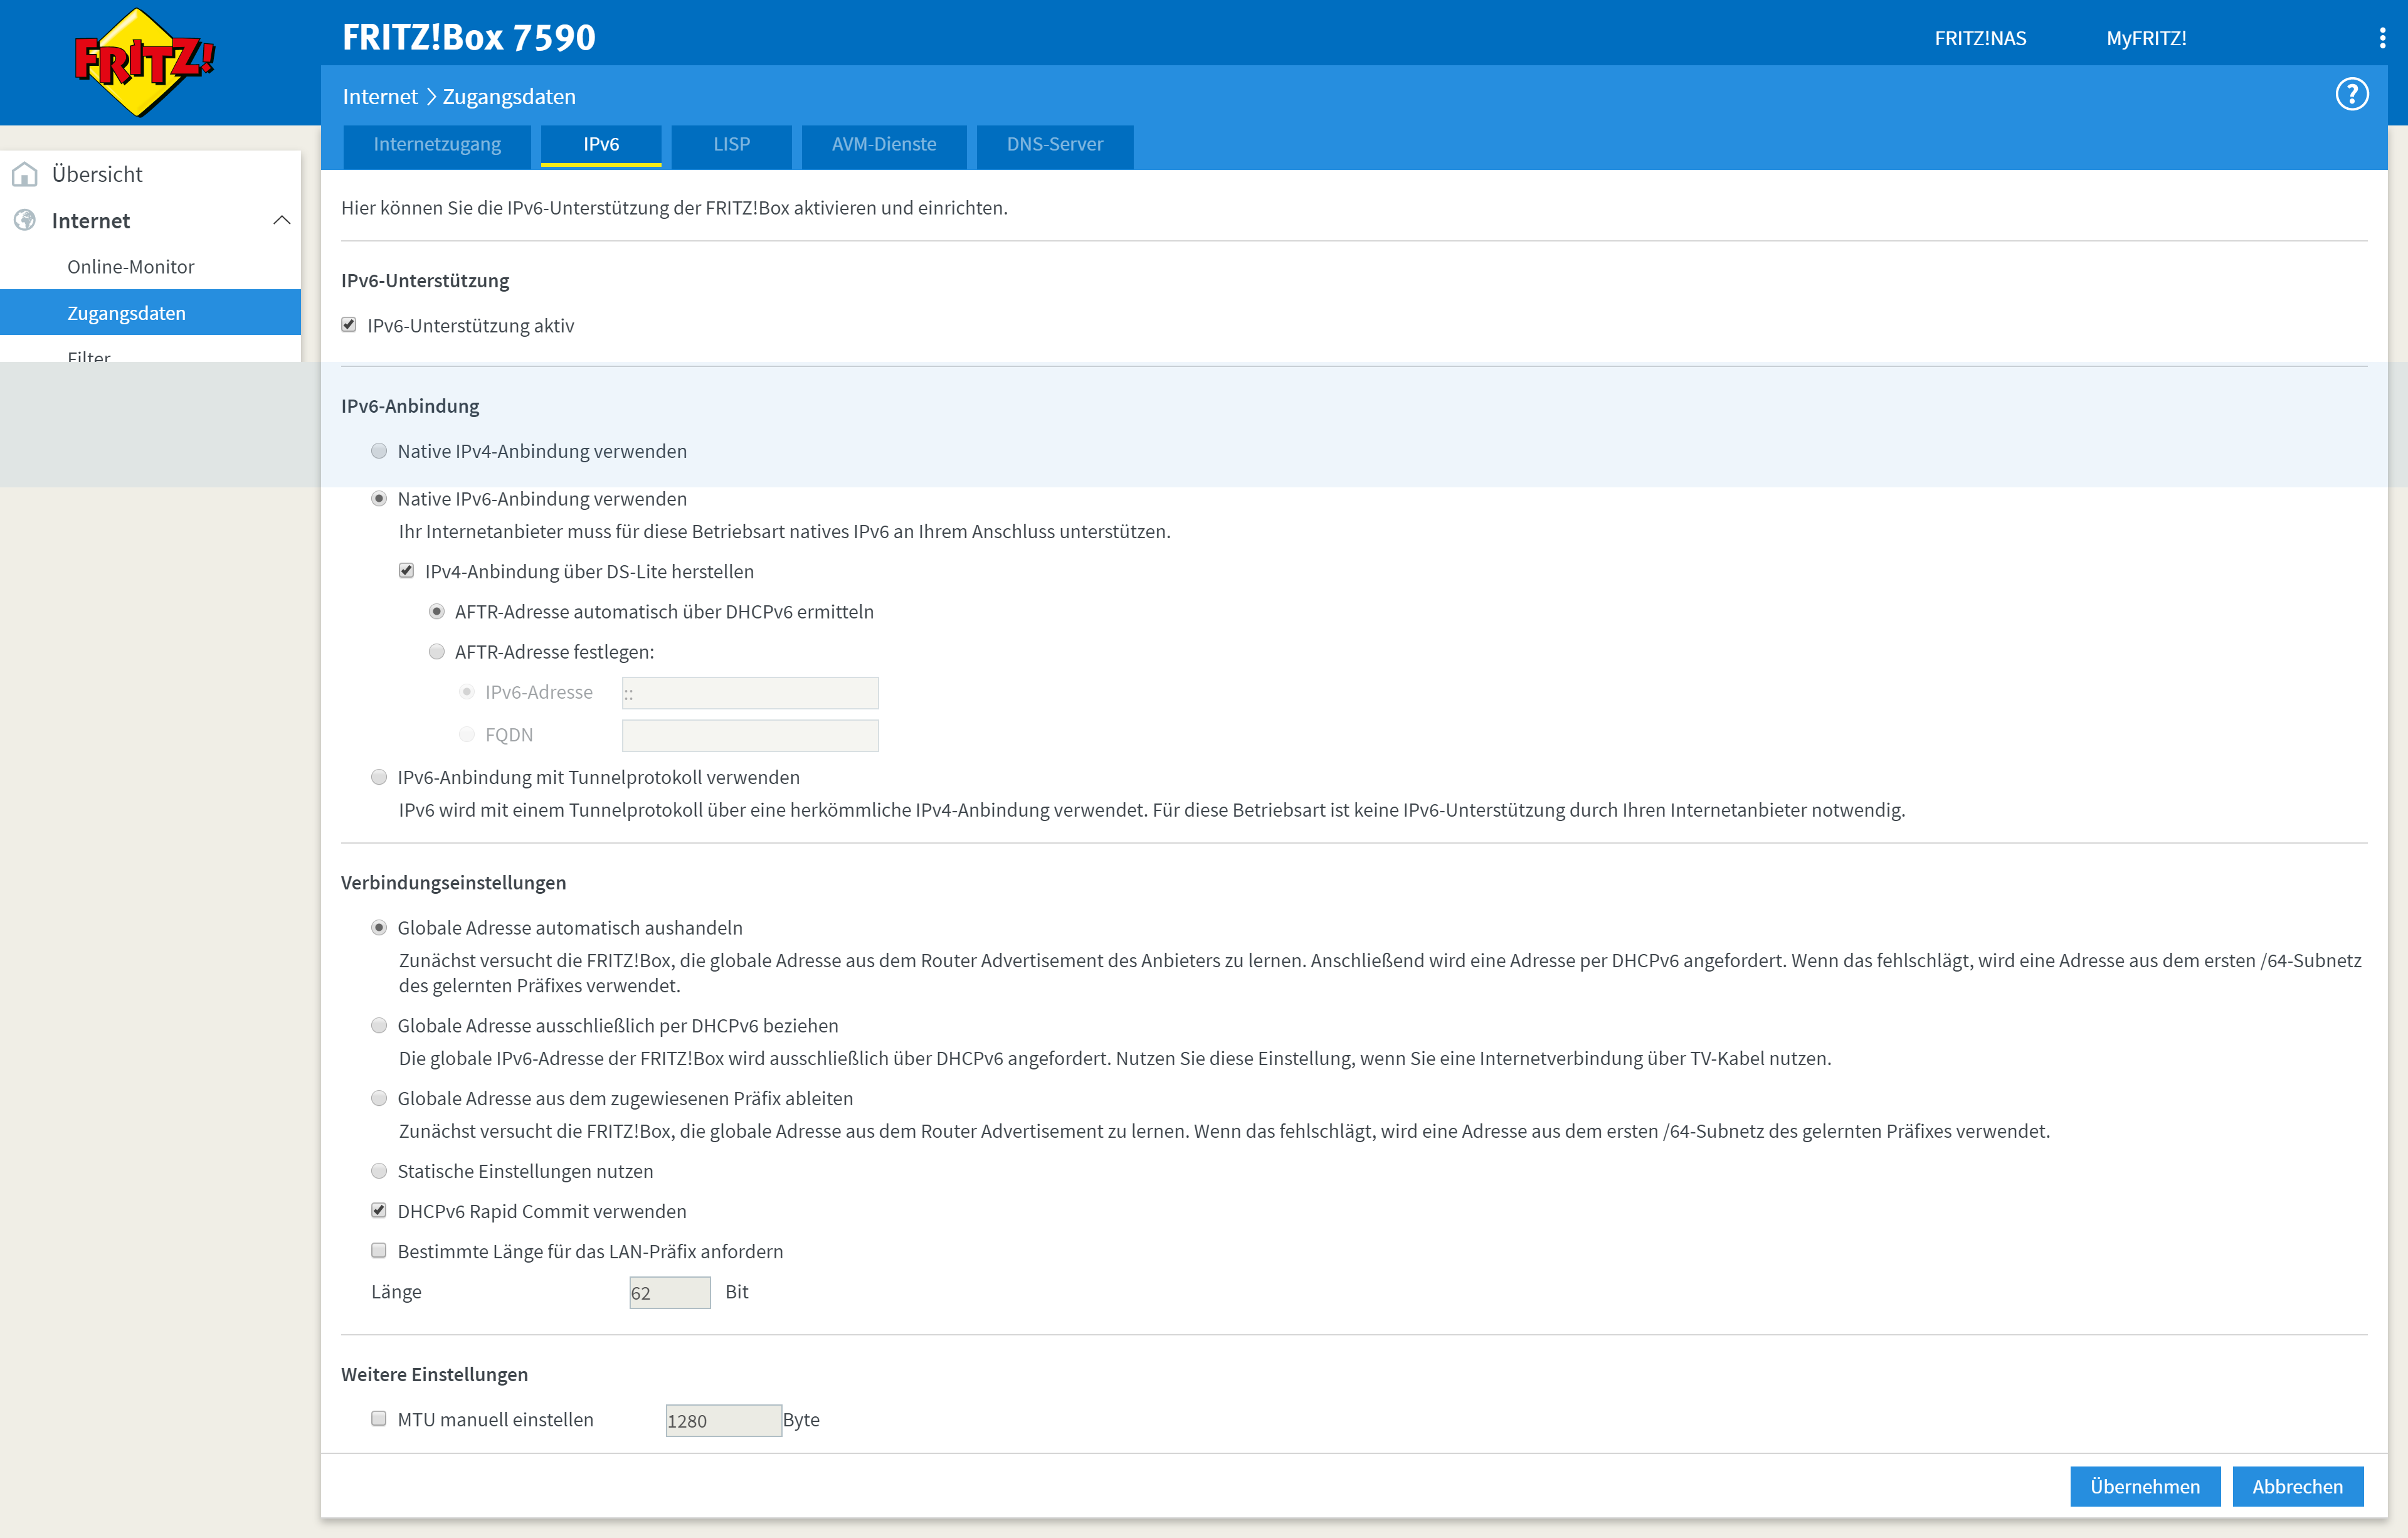Screen dimensions: 2408x1538
Task: Select Native IPv4-Anbindung verwenden radio button
Action: pyautogui.click(x=379, y=451)
